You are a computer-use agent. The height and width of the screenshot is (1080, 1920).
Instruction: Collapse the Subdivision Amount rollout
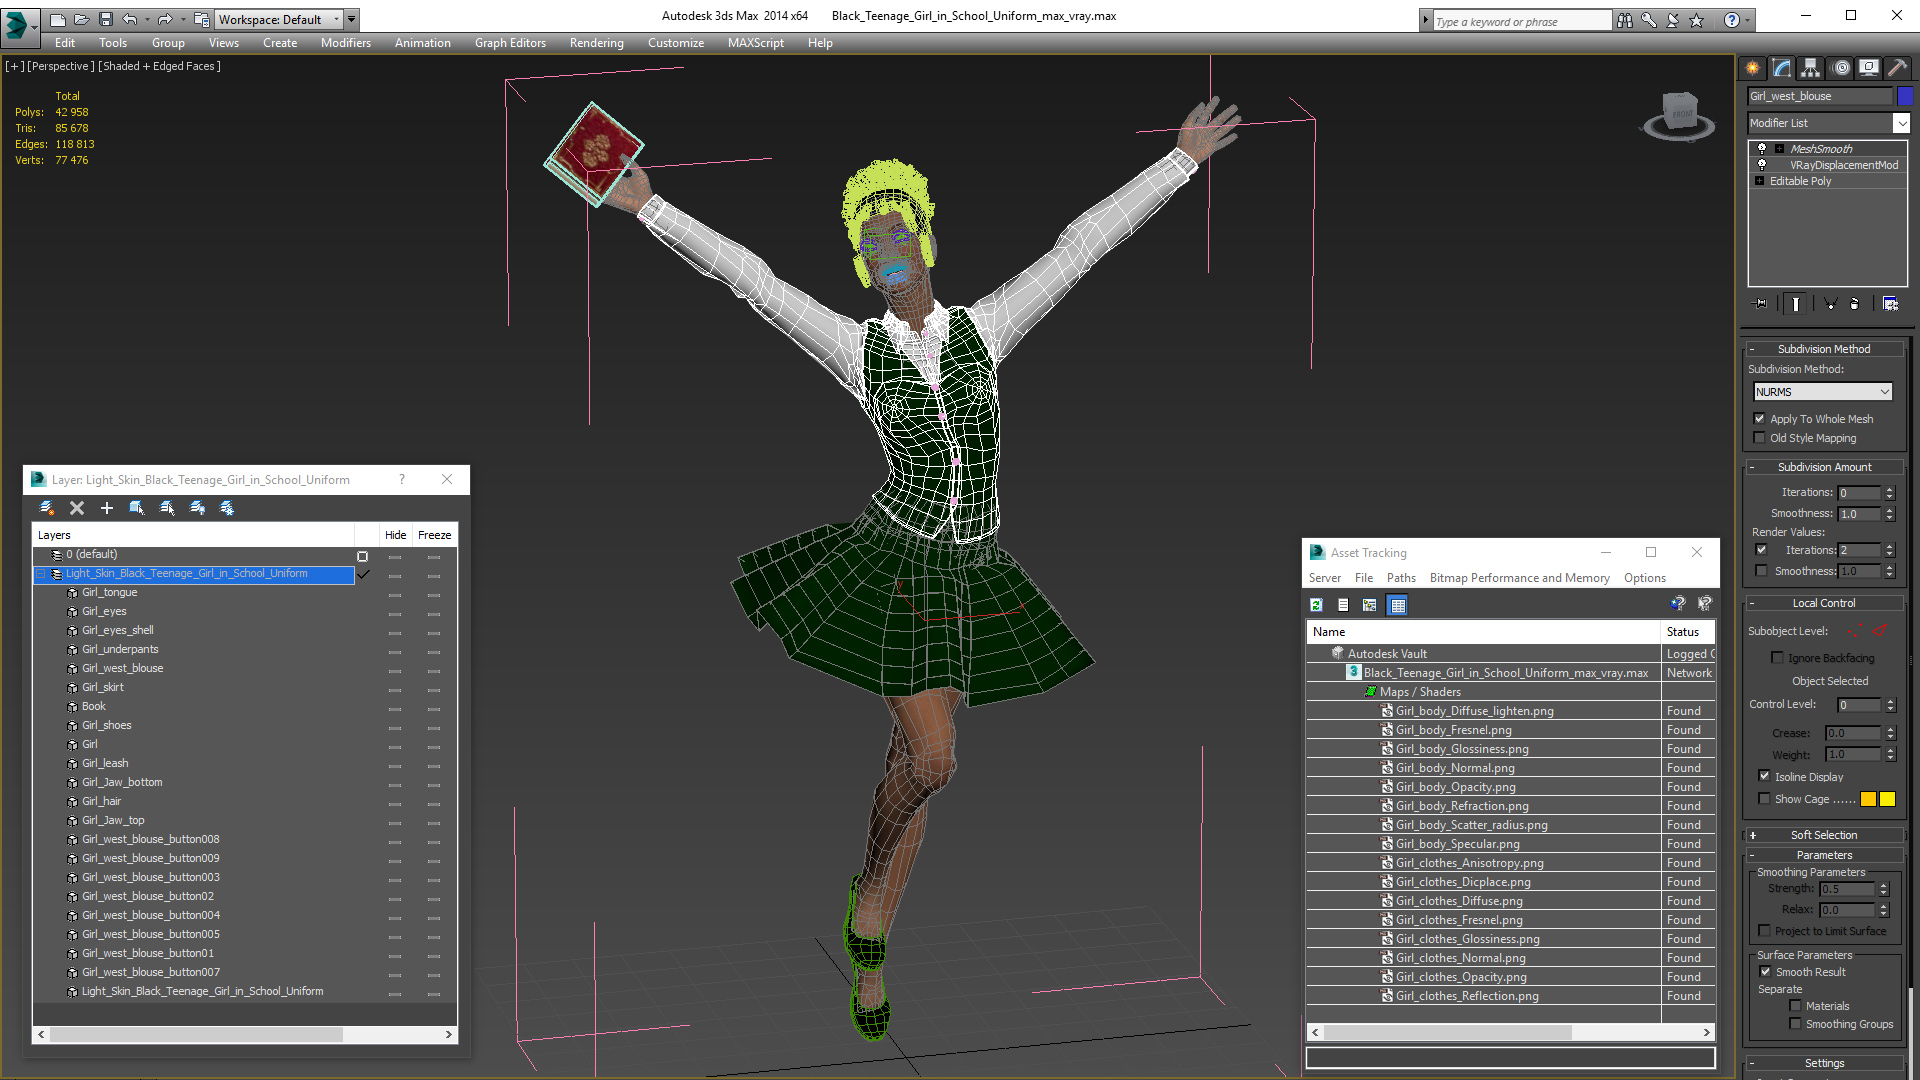[1824, 467]
